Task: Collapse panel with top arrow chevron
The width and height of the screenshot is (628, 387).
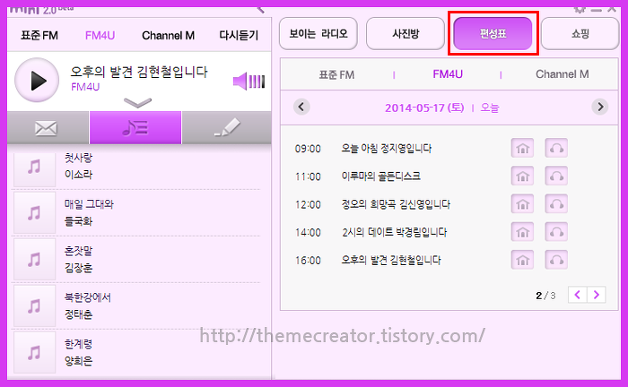Action: pyautogui.click(x=261, y=9)
